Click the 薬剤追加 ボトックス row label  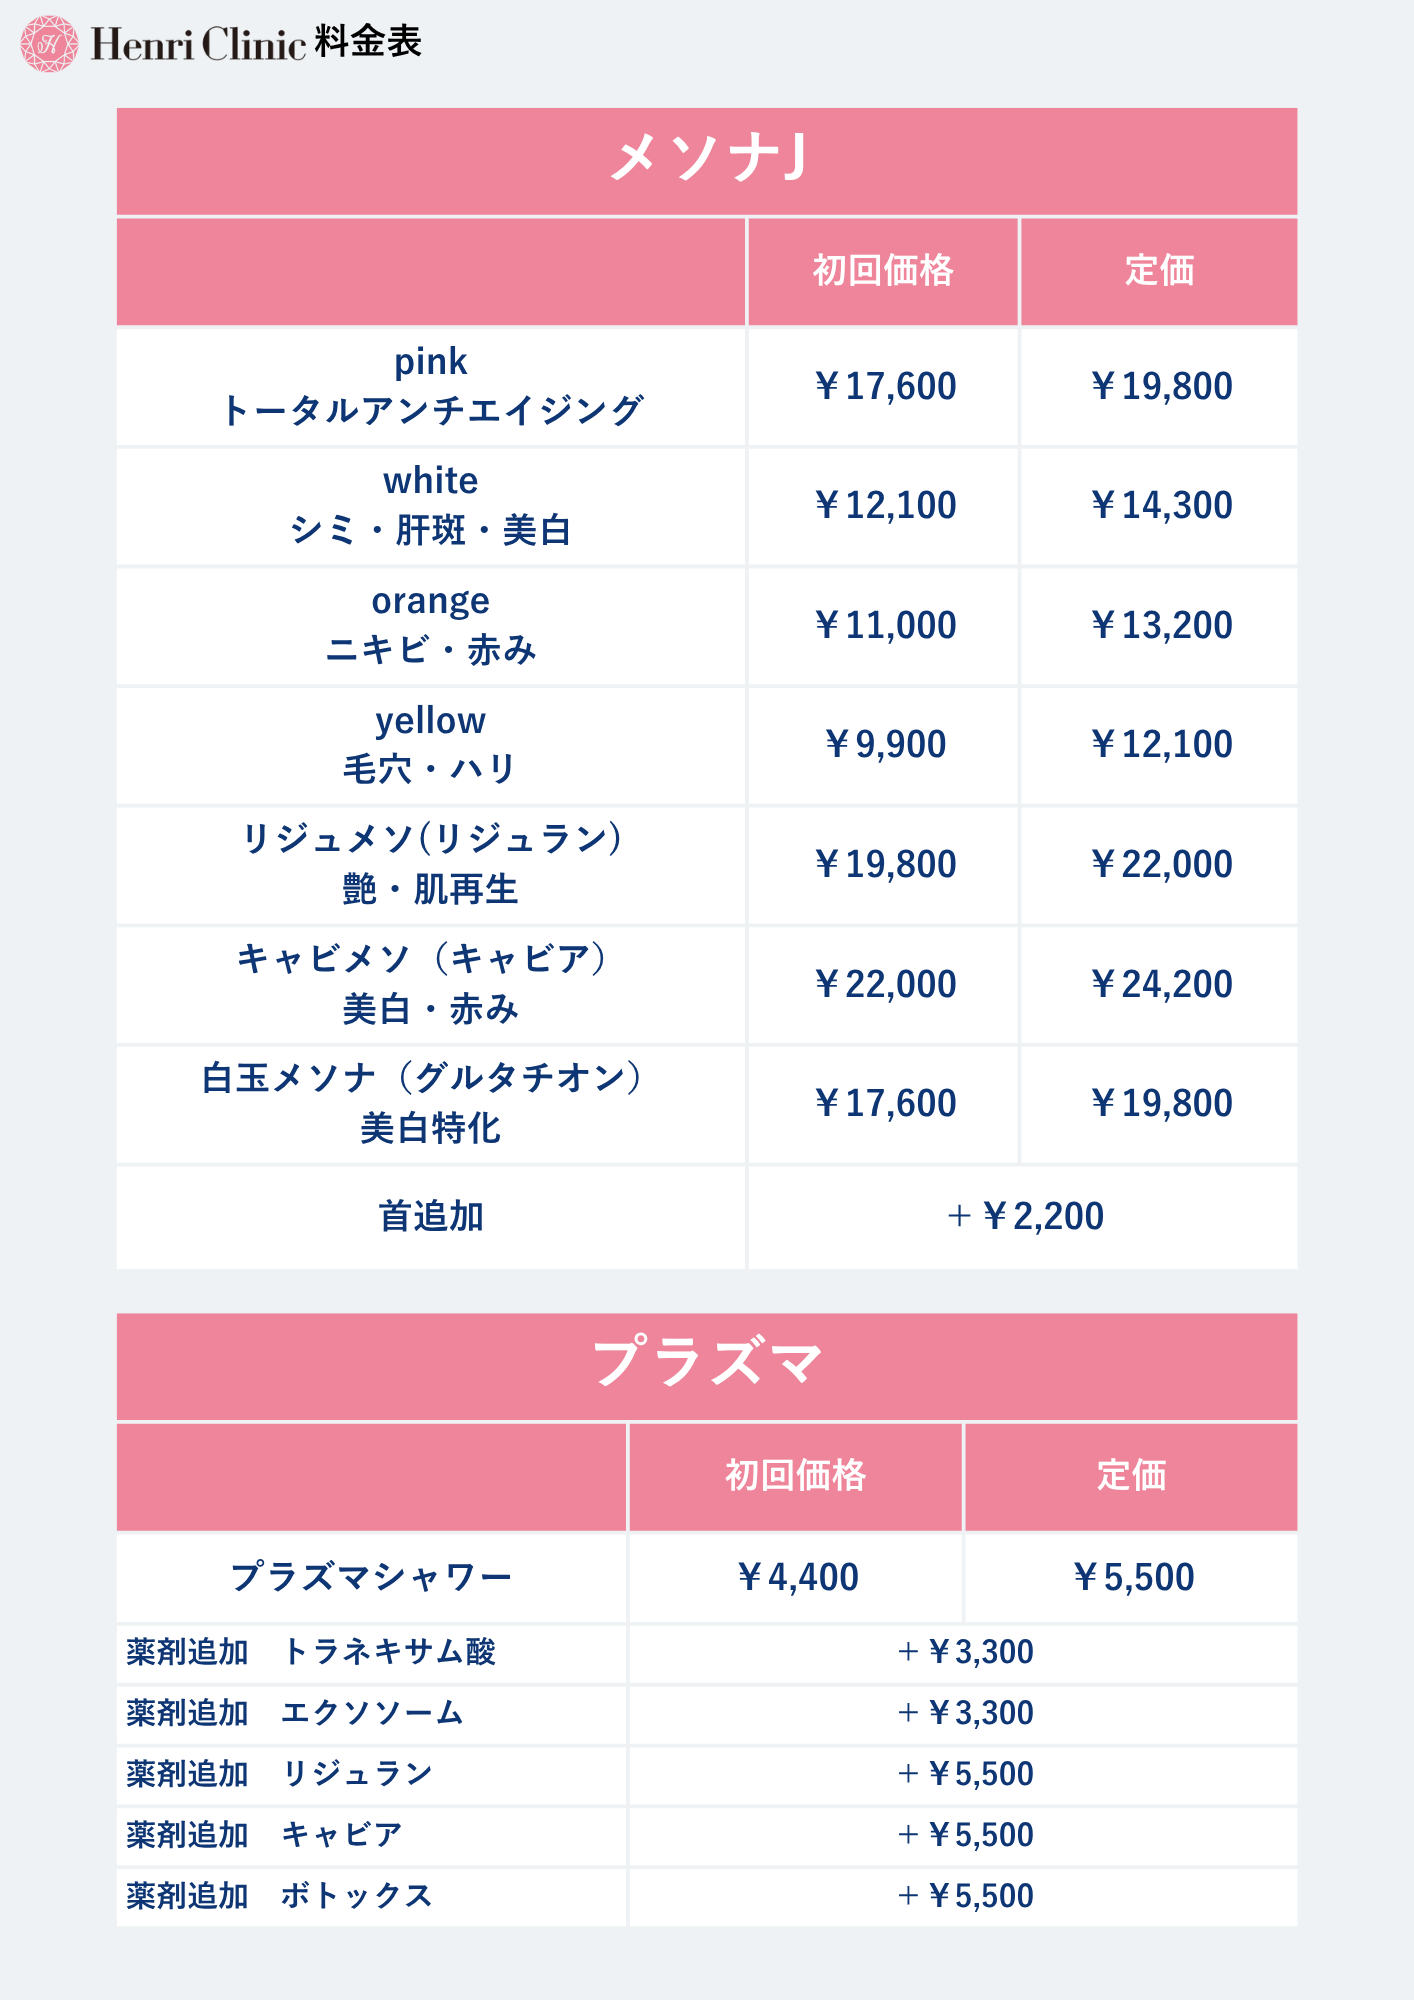(x=280, y=1896)
